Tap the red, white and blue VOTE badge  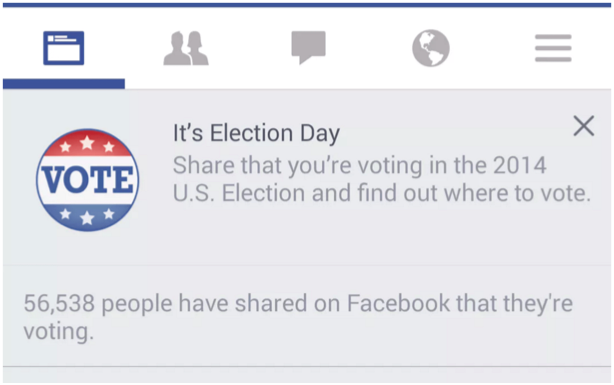87,180
